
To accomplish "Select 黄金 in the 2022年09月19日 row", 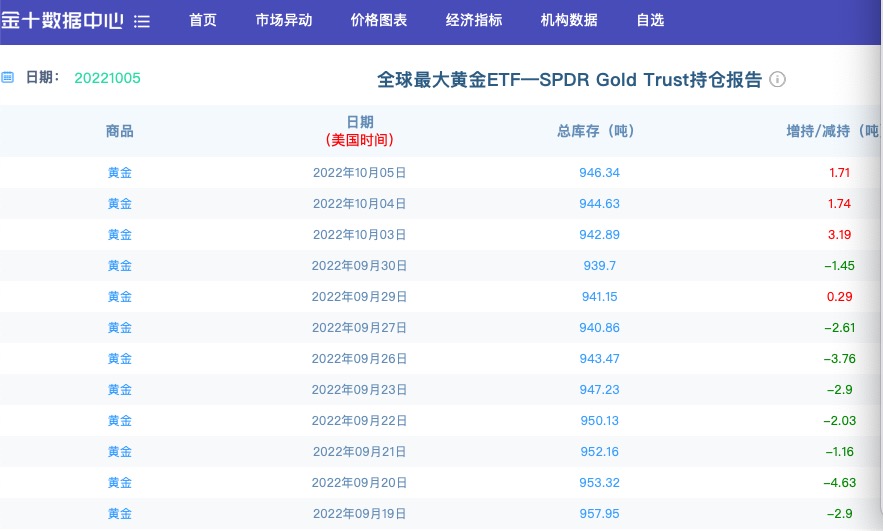I will 119,513.
